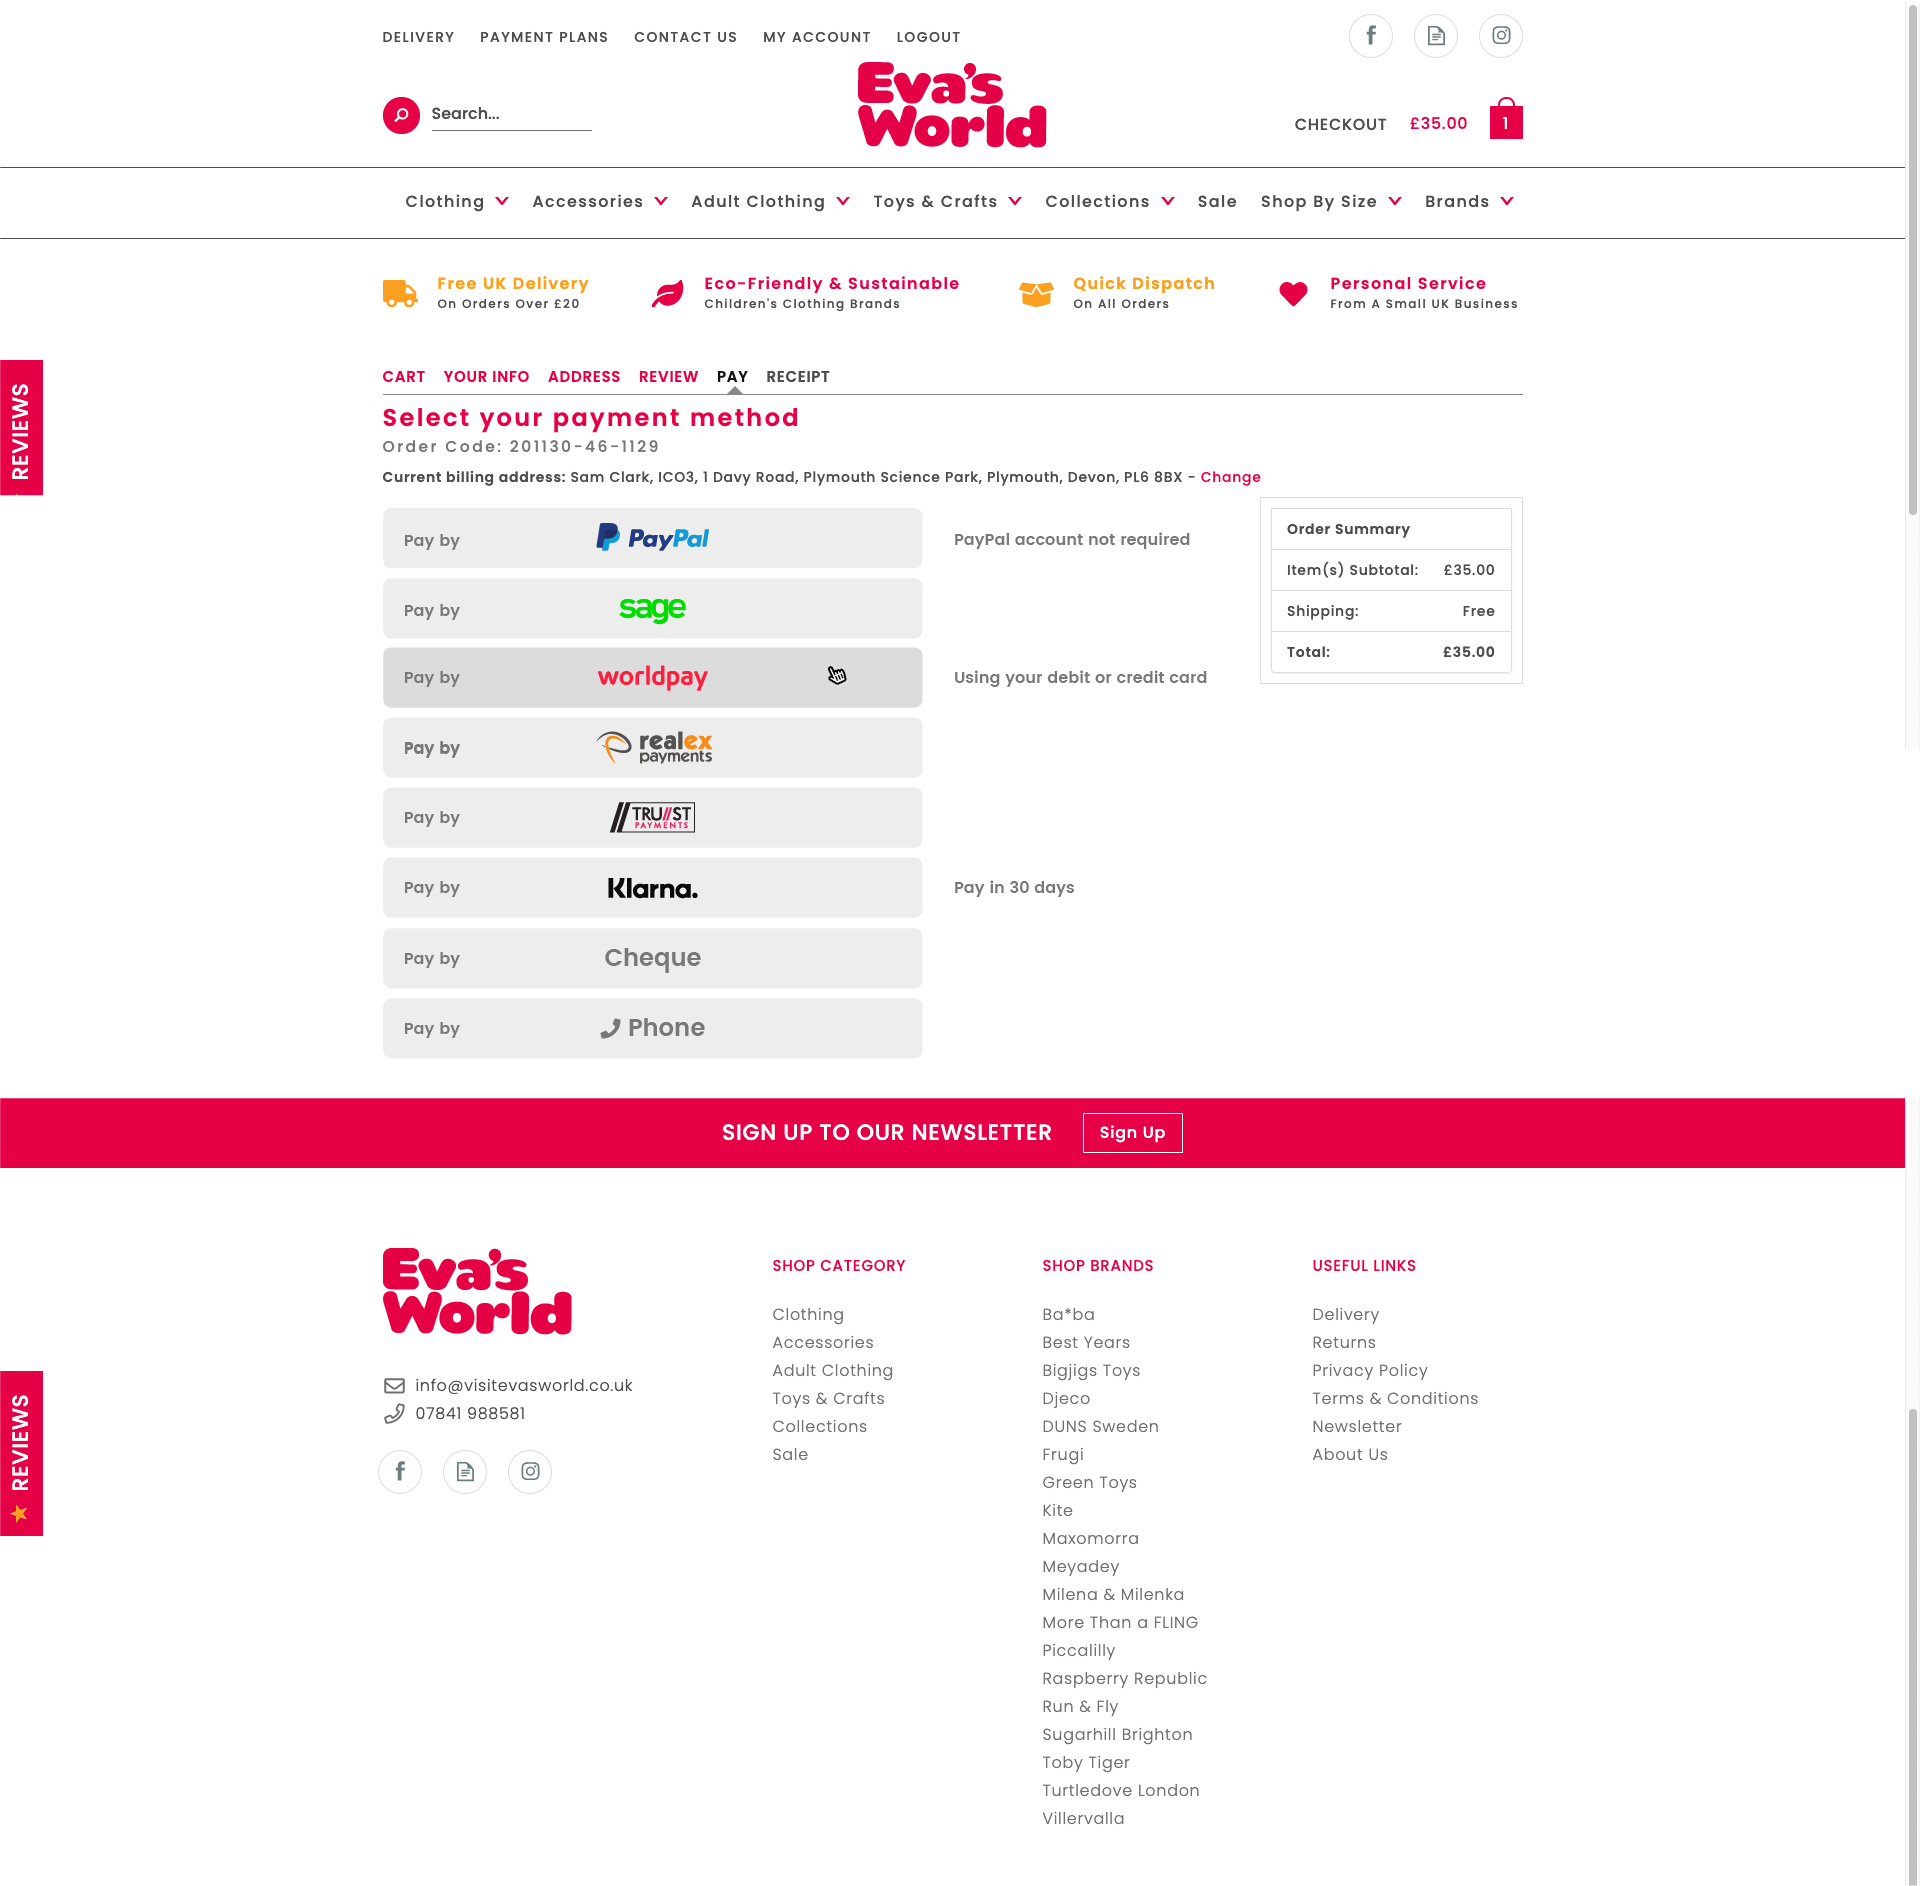This screenshot has height=1886, width=1920.
Task: Click the footer Instagram circle icon
Action: coord(530,1471)
